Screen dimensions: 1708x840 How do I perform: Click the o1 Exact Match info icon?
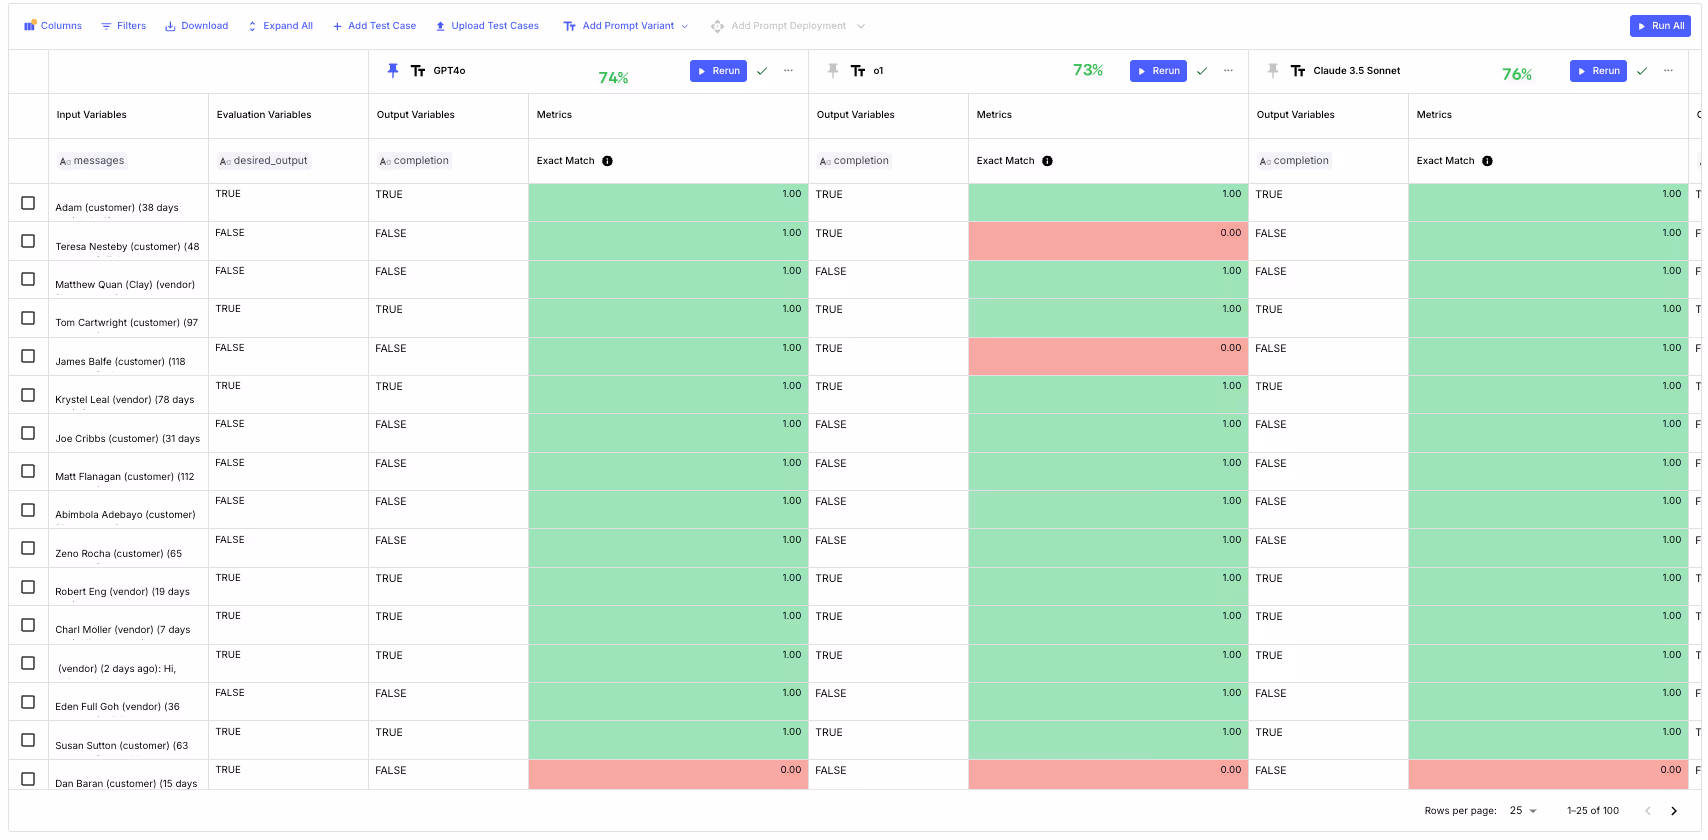coord(1047,161)
